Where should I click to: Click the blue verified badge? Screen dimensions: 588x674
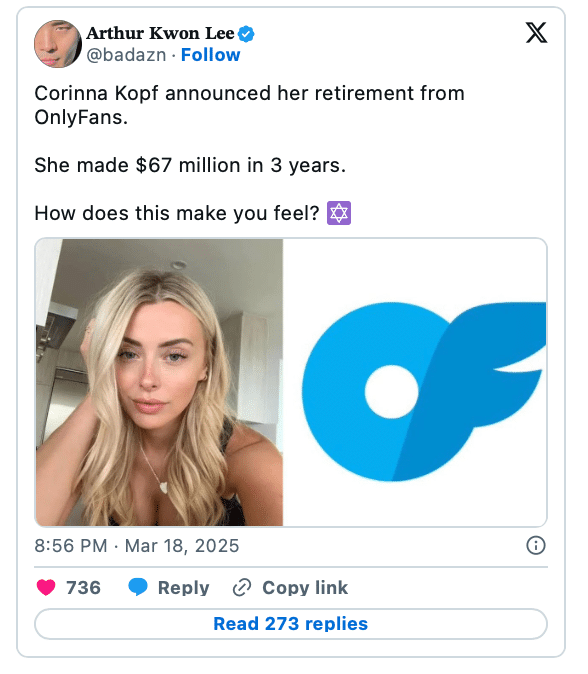(x=246, y=34)
